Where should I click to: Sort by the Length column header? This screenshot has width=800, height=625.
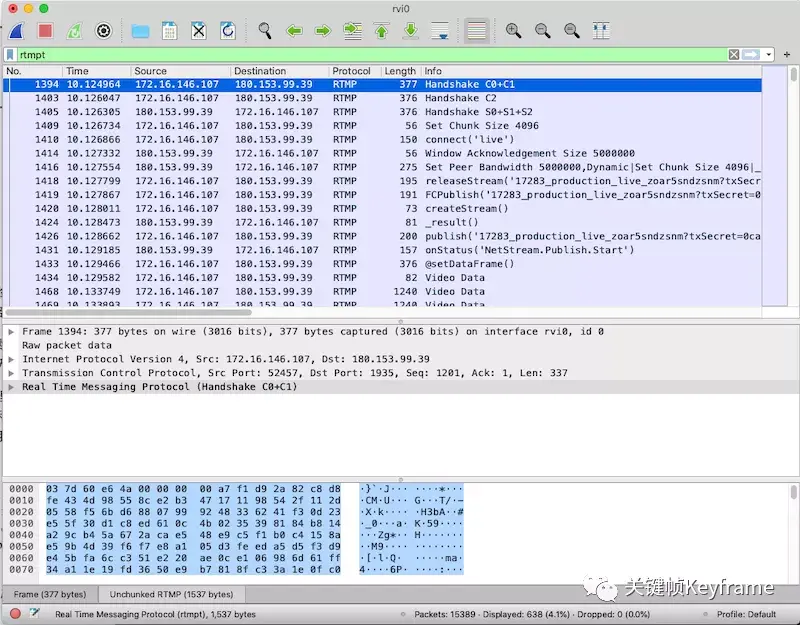coord(400,71)
